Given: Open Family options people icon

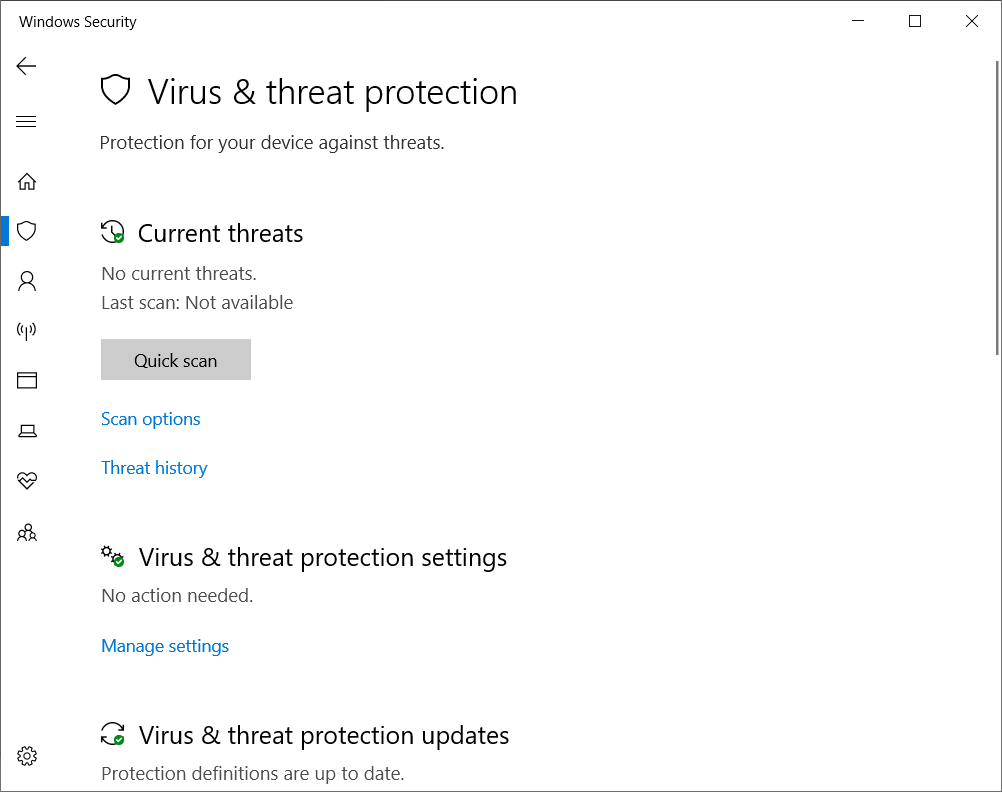Looking at the screenshot, I should pyautogui.click(x=27, y=532).
